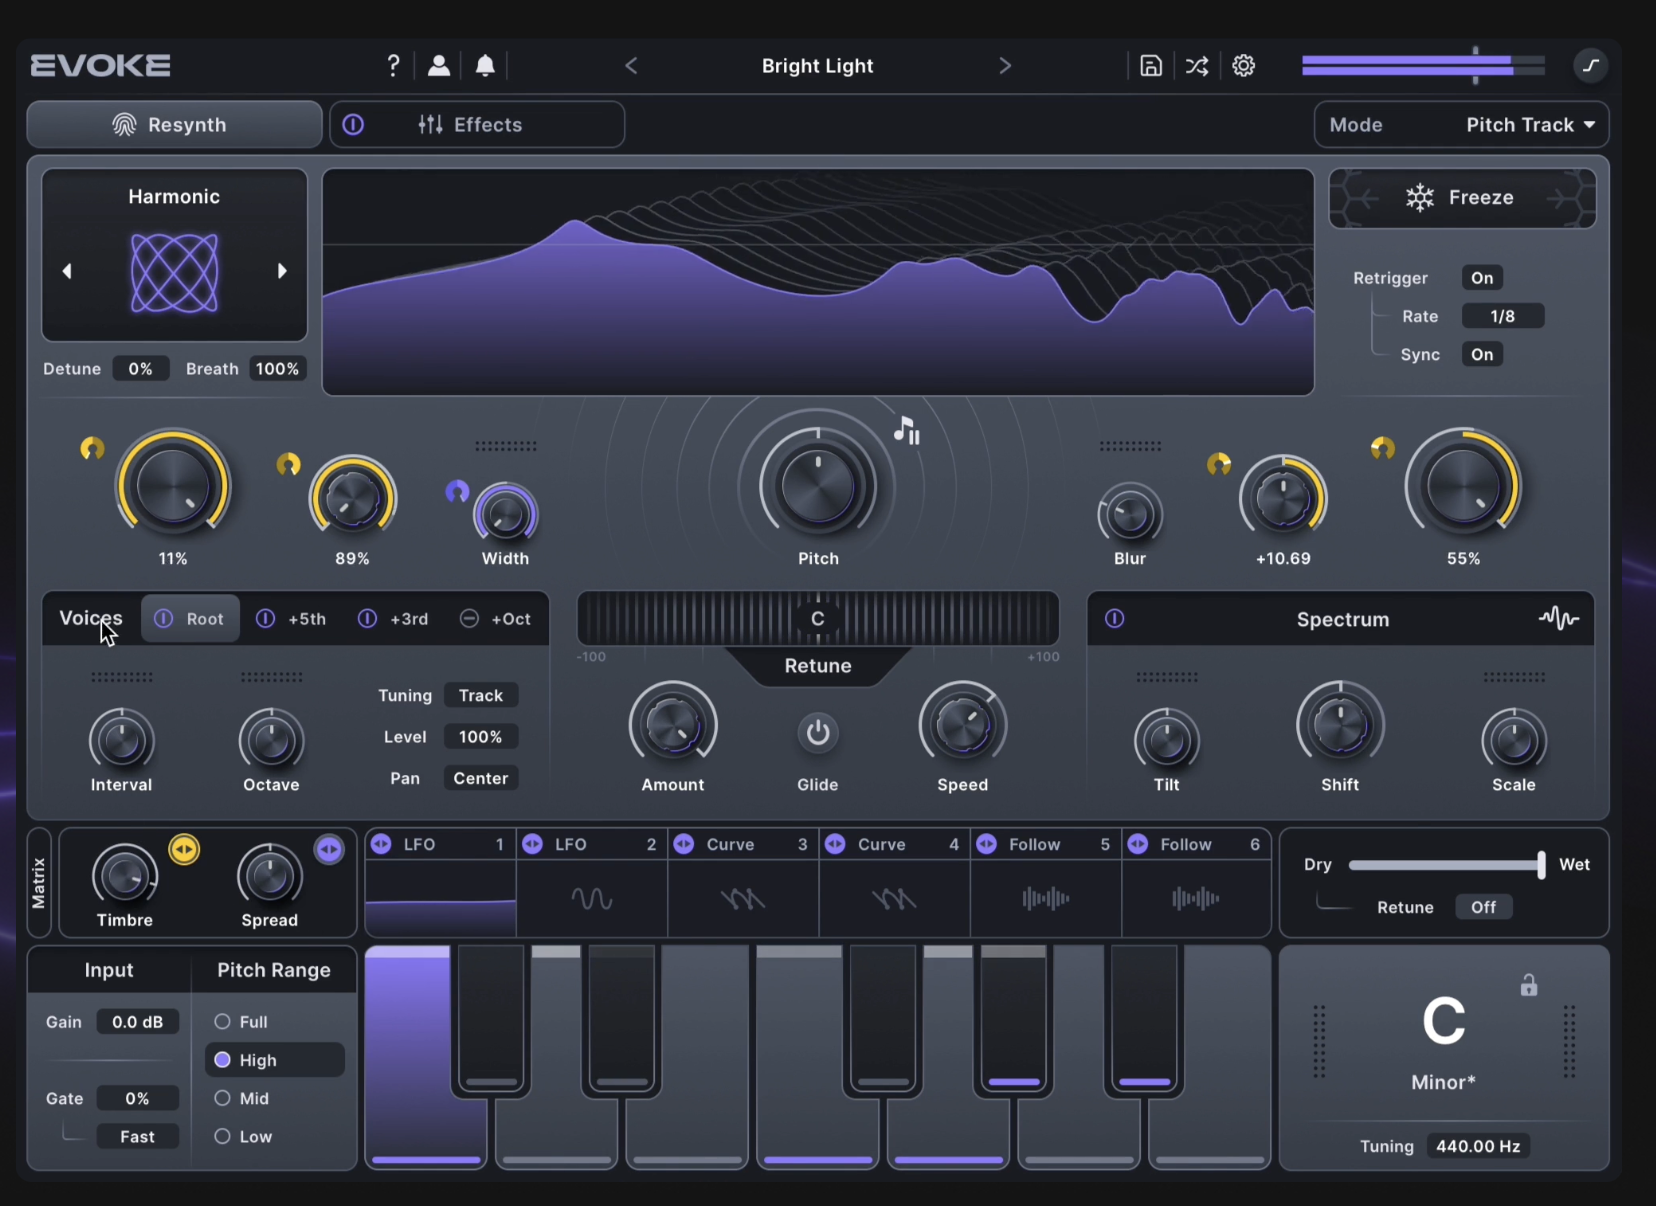Viewport: 1656px width, 1206px height.
Task: Toggle Retrigger On value
Action: click(x=1482, y=278)
